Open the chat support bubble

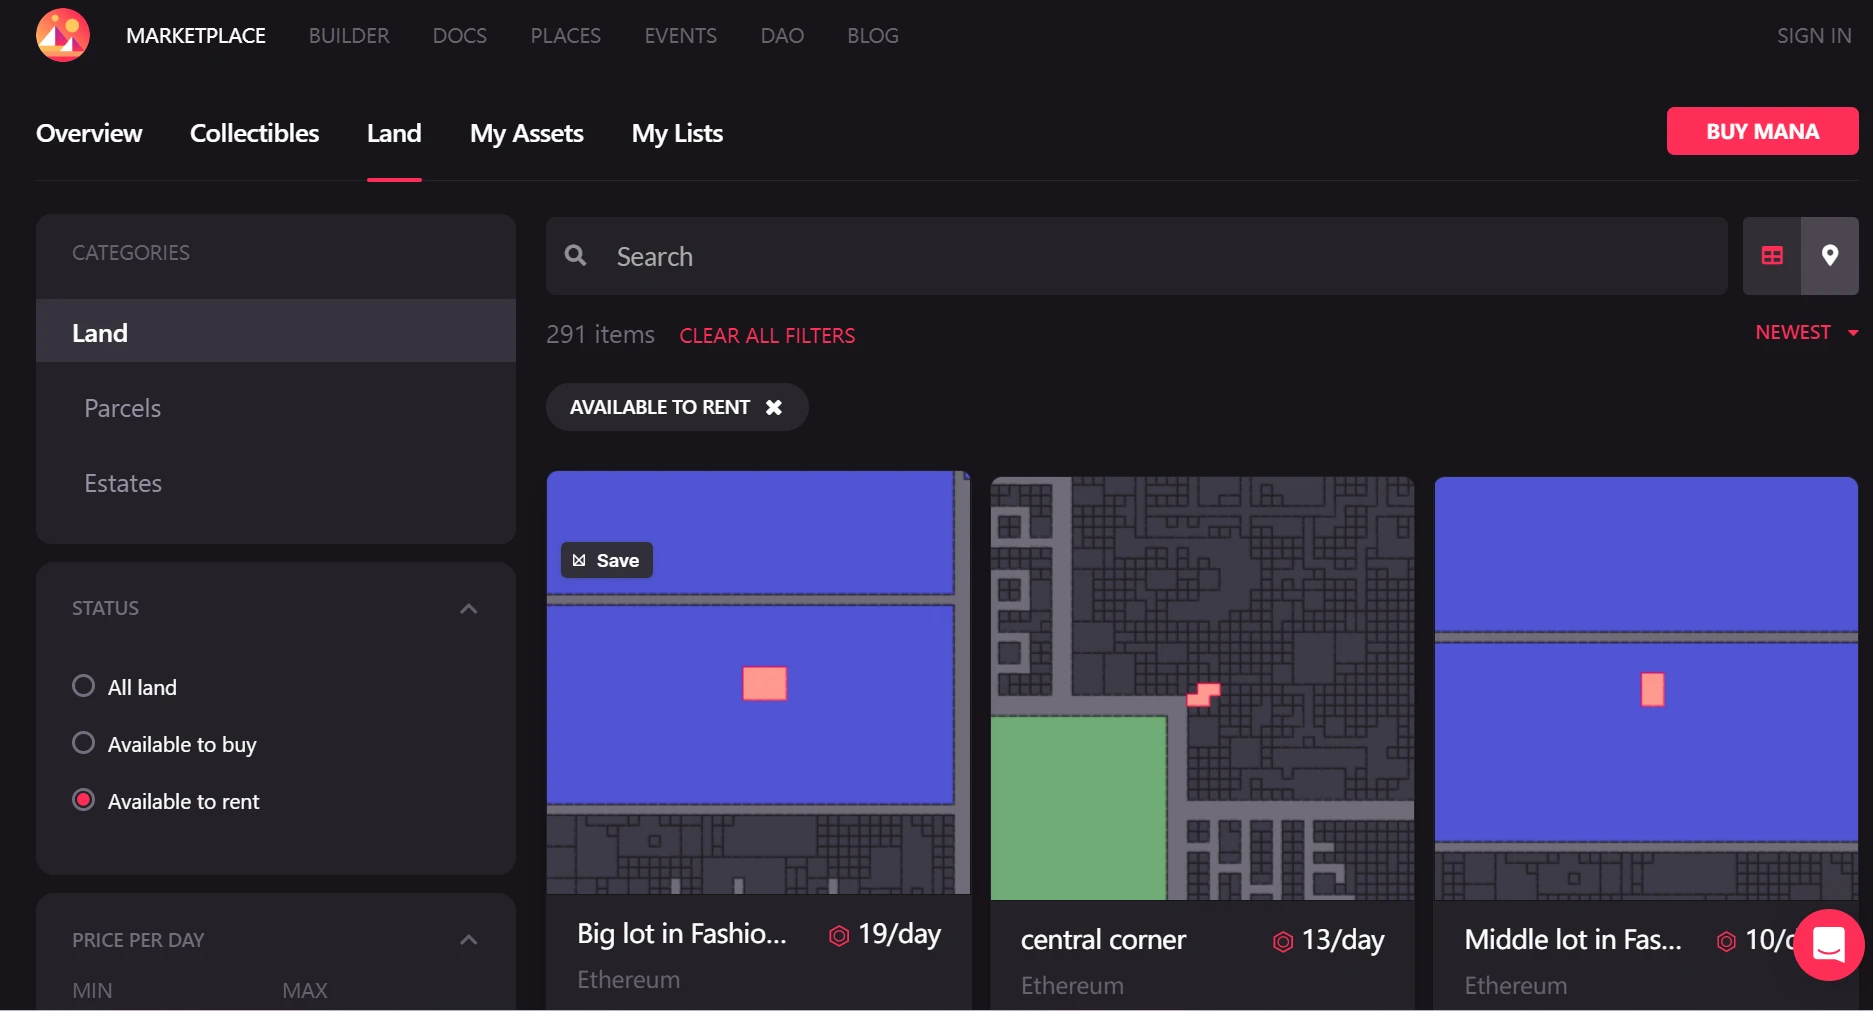[1828, 944]
